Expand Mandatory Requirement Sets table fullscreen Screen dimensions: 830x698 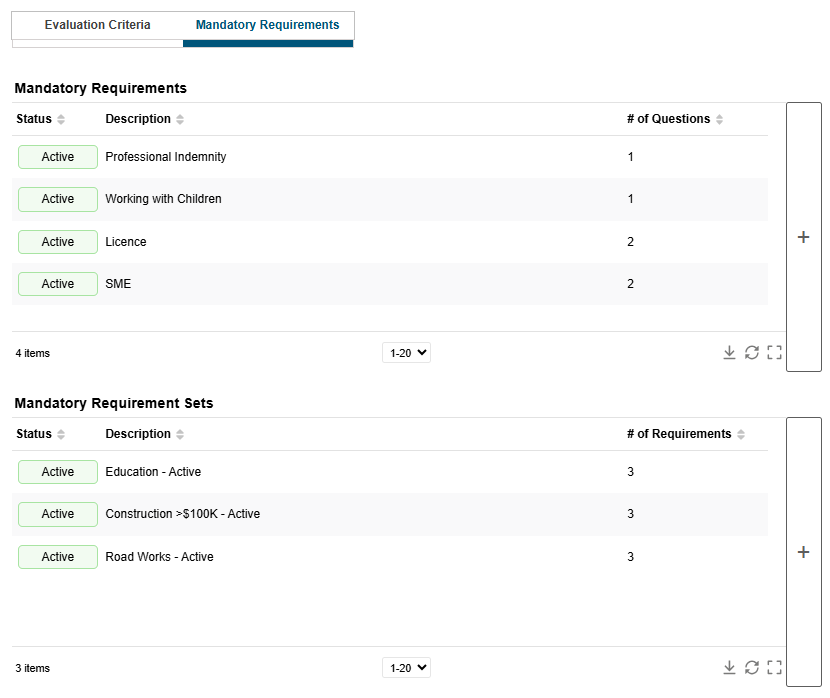point(774,667)
